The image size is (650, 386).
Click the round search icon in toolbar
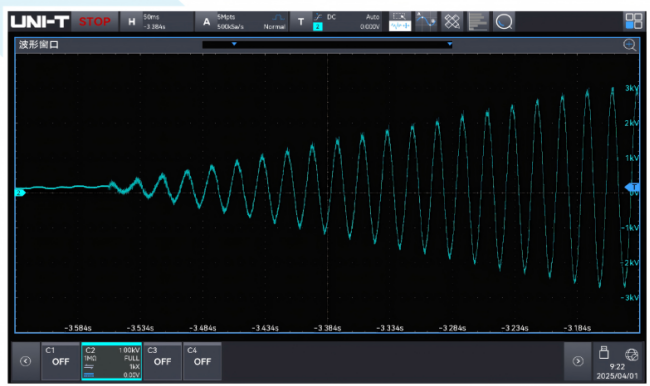coord(504,22)
